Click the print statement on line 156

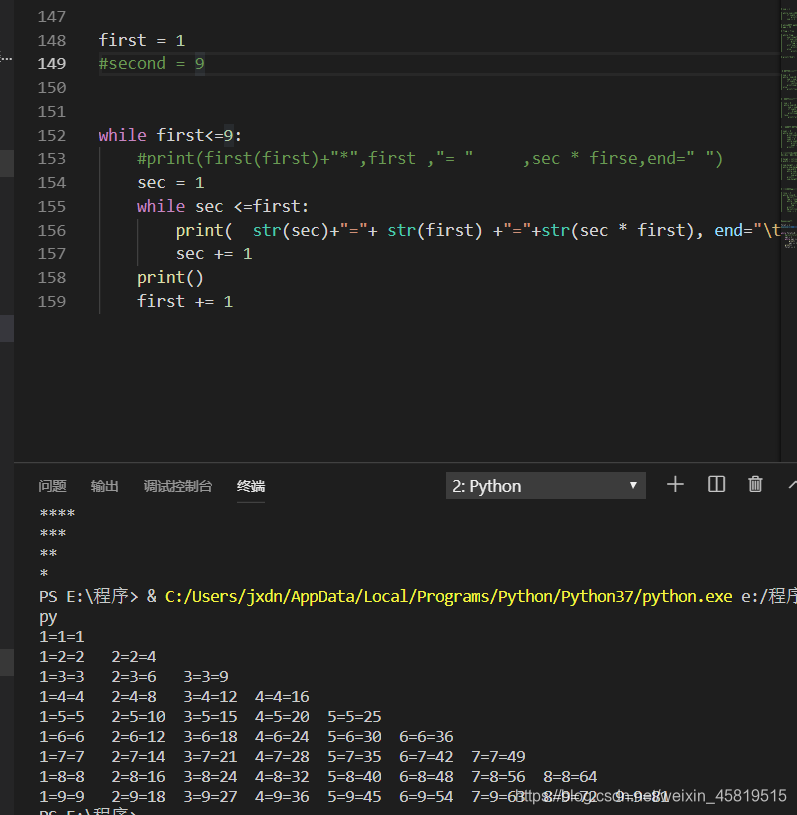pyautogui.click(x=478, y=231)
